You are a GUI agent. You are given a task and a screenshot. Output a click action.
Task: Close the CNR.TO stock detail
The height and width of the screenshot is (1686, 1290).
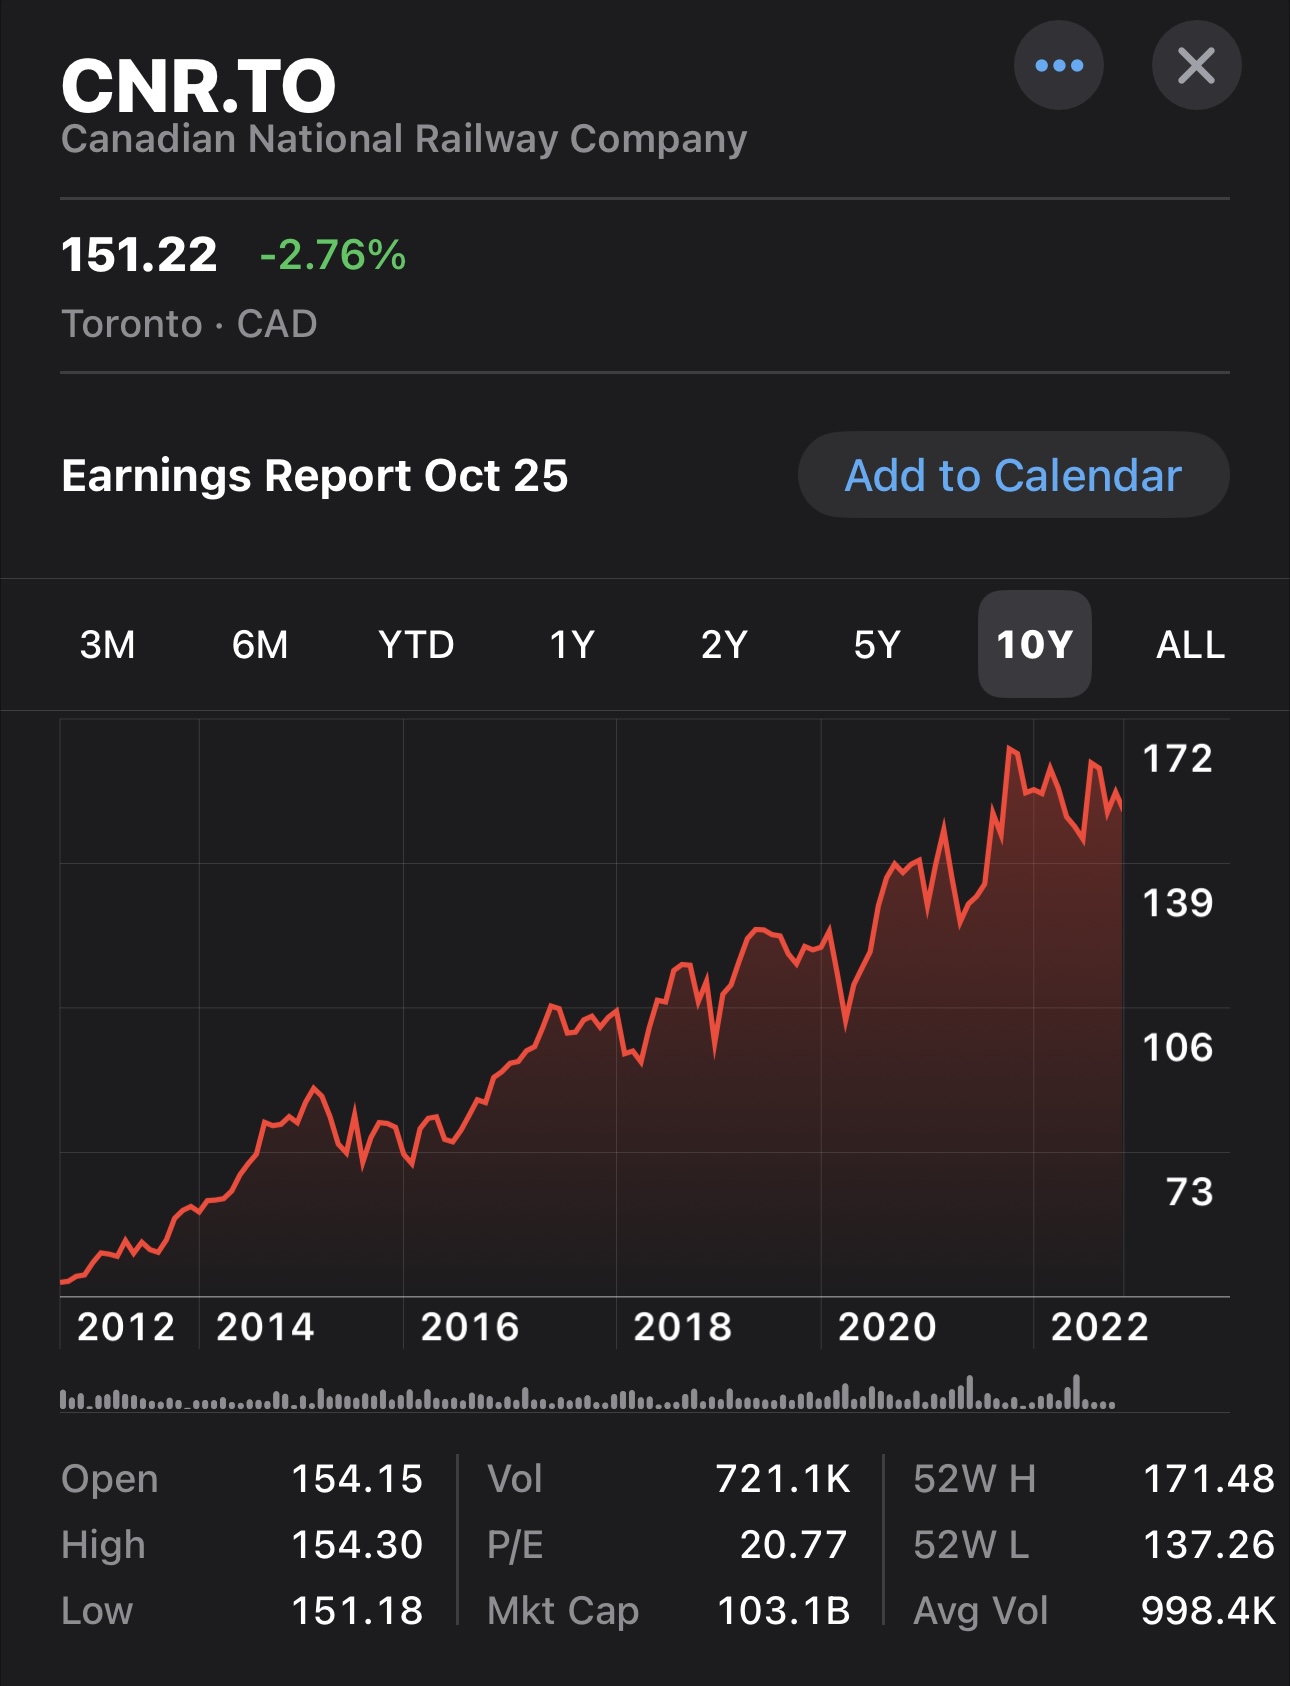pyautogui.click(x=1196, y=66)
